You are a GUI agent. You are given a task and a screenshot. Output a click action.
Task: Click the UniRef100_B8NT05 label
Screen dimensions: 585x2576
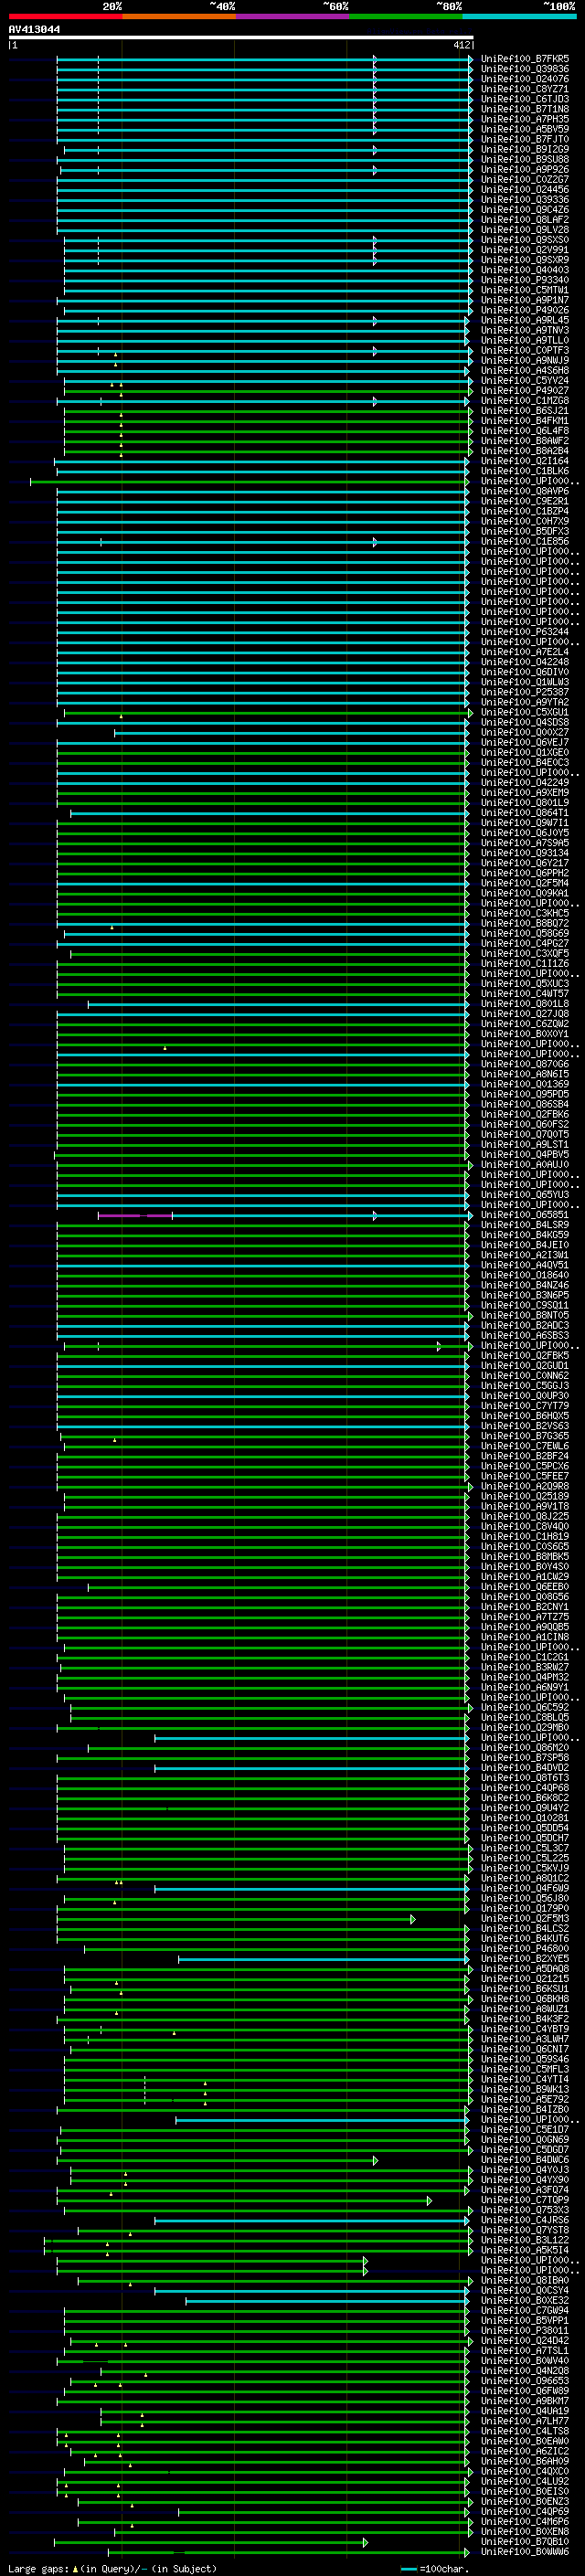point(525,1316)
